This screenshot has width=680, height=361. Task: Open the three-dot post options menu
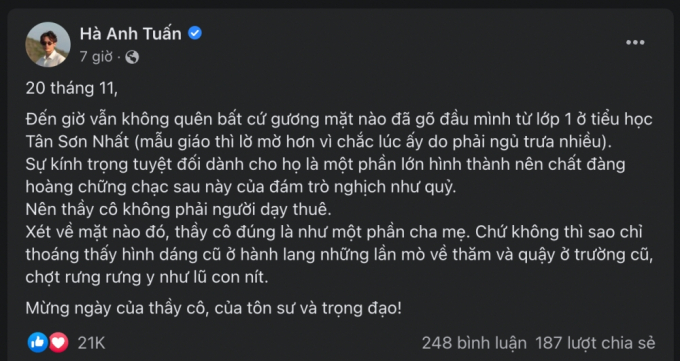(x=635, y=43)
